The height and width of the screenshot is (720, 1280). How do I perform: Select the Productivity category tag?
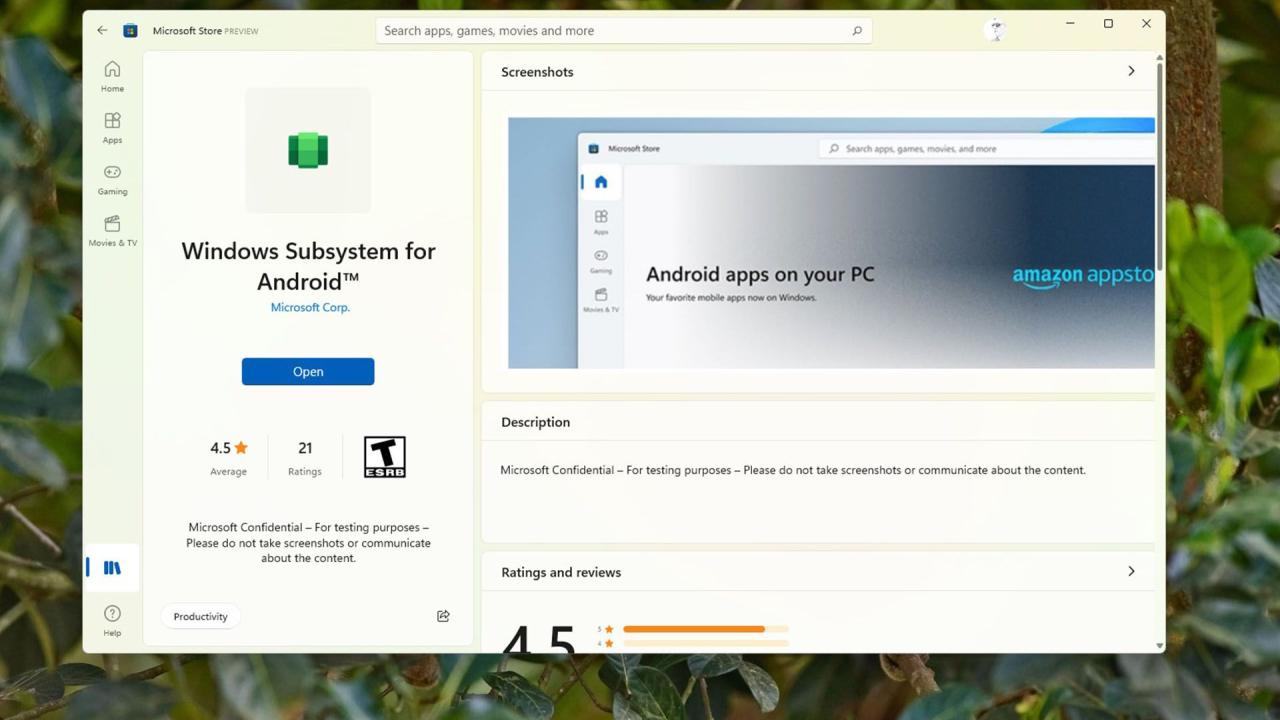(x=200, y=616)
